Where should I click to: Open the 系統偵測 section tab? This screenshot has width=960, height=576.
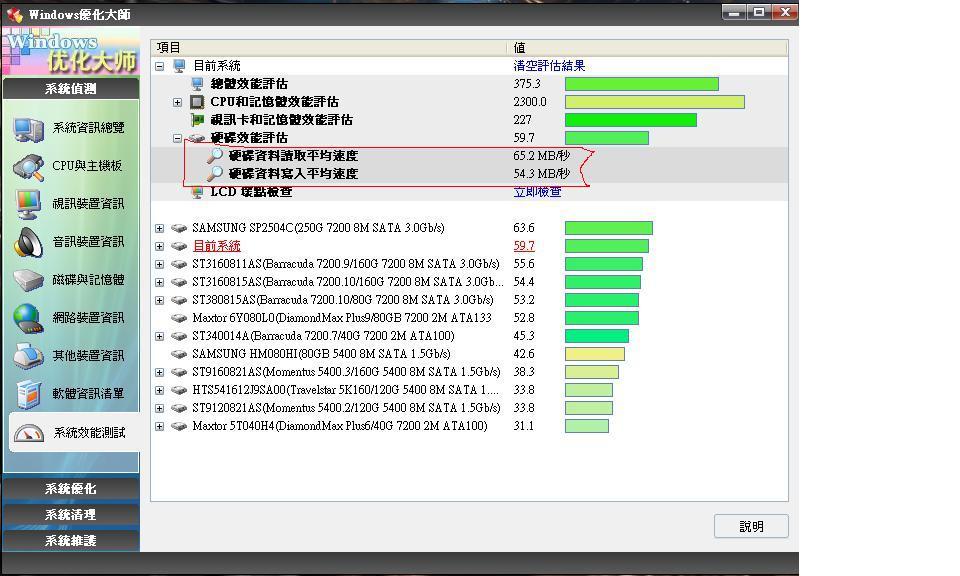(71, 89)
